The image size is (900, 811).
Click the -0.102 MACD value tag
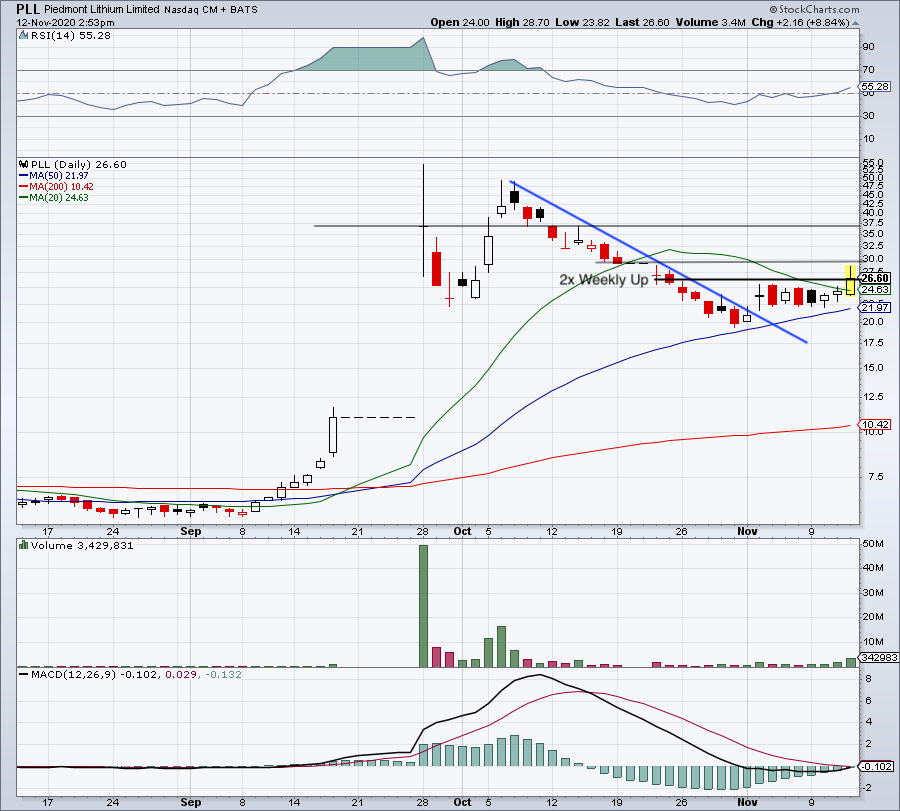coord(876,766)
